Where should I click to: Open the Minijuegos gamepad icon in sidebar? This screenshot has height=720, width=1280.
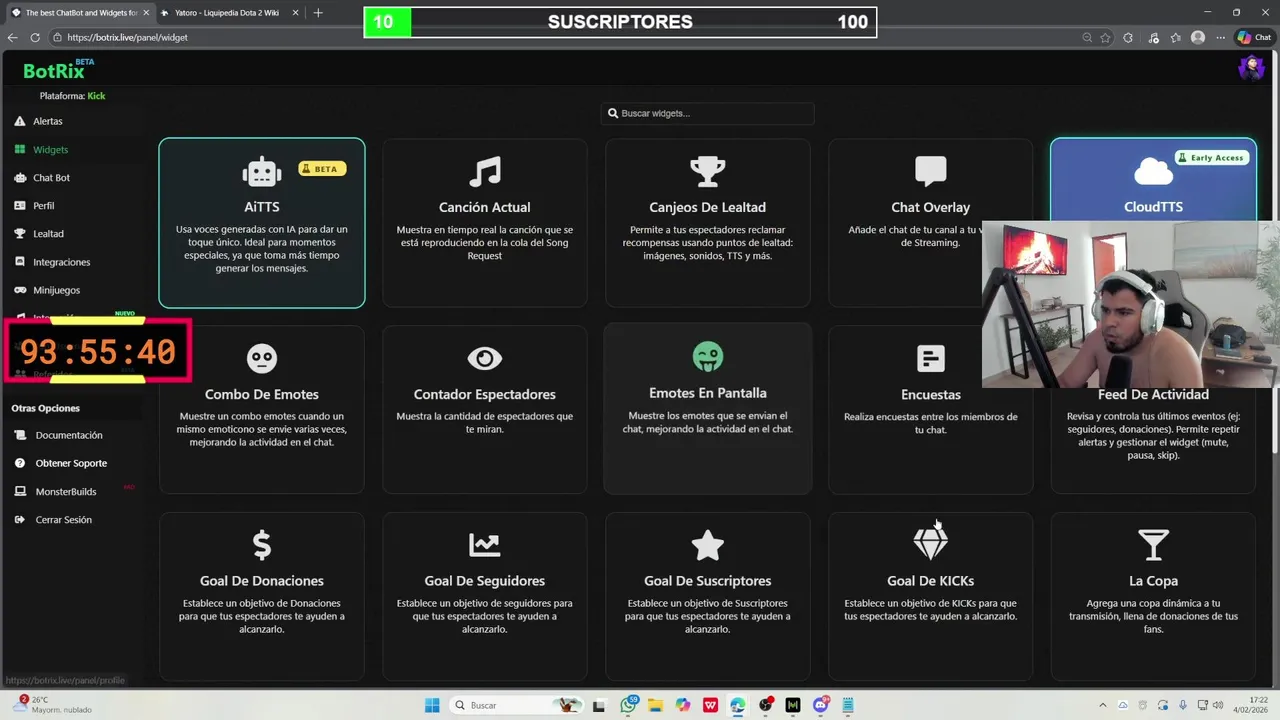coord(20,289)
